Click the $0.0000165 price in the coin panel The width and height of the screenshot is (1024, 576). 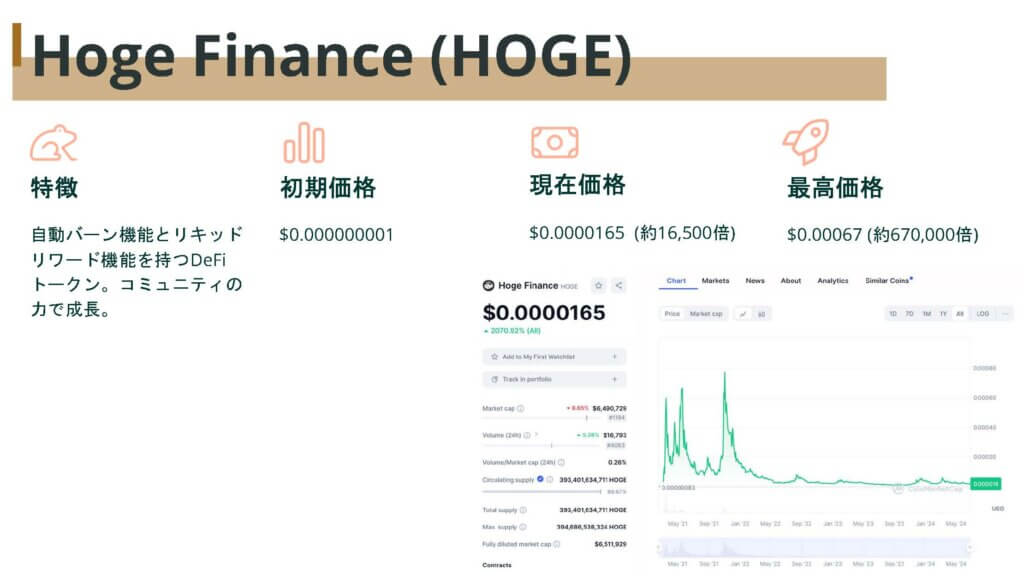coord(544,313)
